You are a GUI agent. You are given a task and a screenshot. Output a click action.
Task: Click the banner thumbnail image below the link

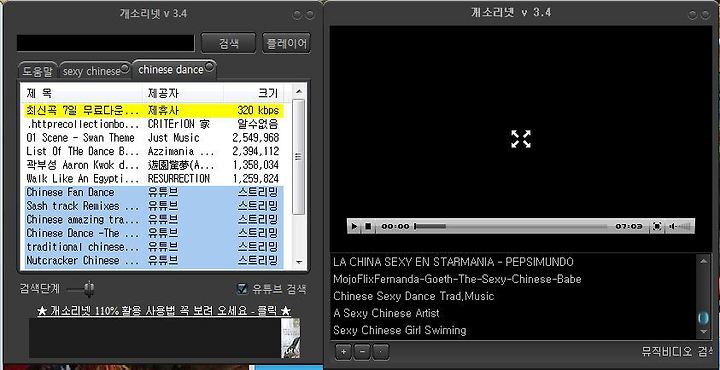(290, 338)
